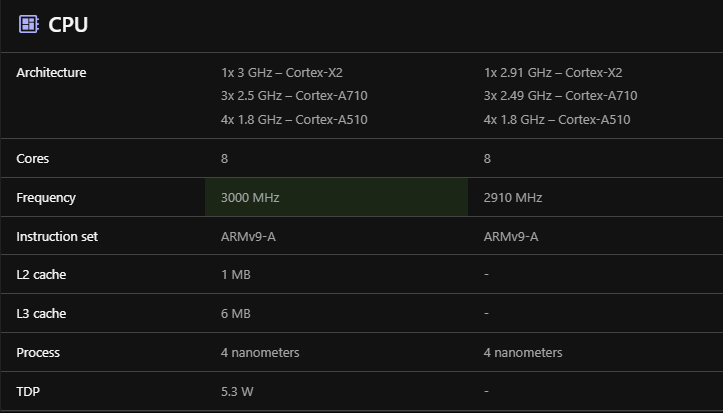Select the L2 cache row label
The height and width of the screenshot is (413, 723).
41,275
